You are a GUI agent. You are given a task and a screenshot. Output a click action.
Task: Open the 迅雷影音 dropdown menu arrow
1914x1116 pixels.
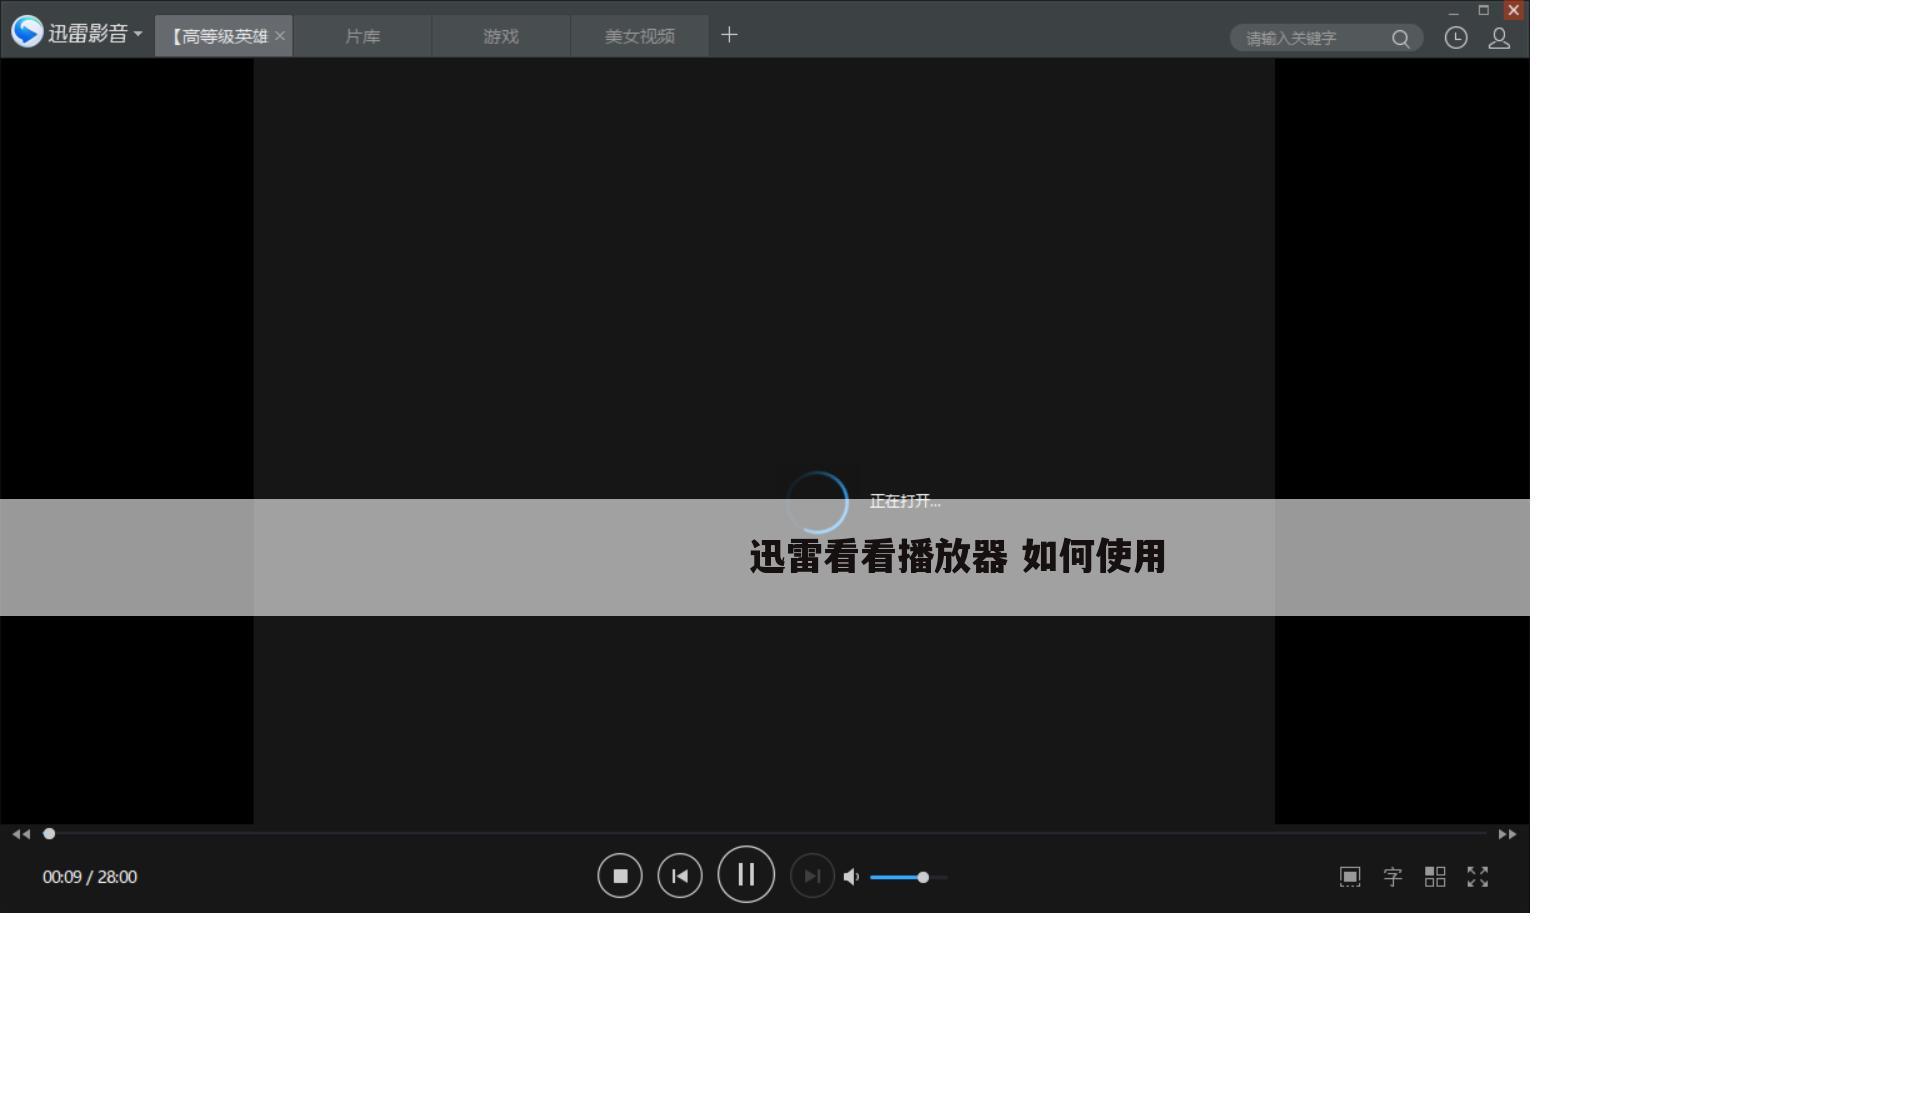tap(140, 33)
